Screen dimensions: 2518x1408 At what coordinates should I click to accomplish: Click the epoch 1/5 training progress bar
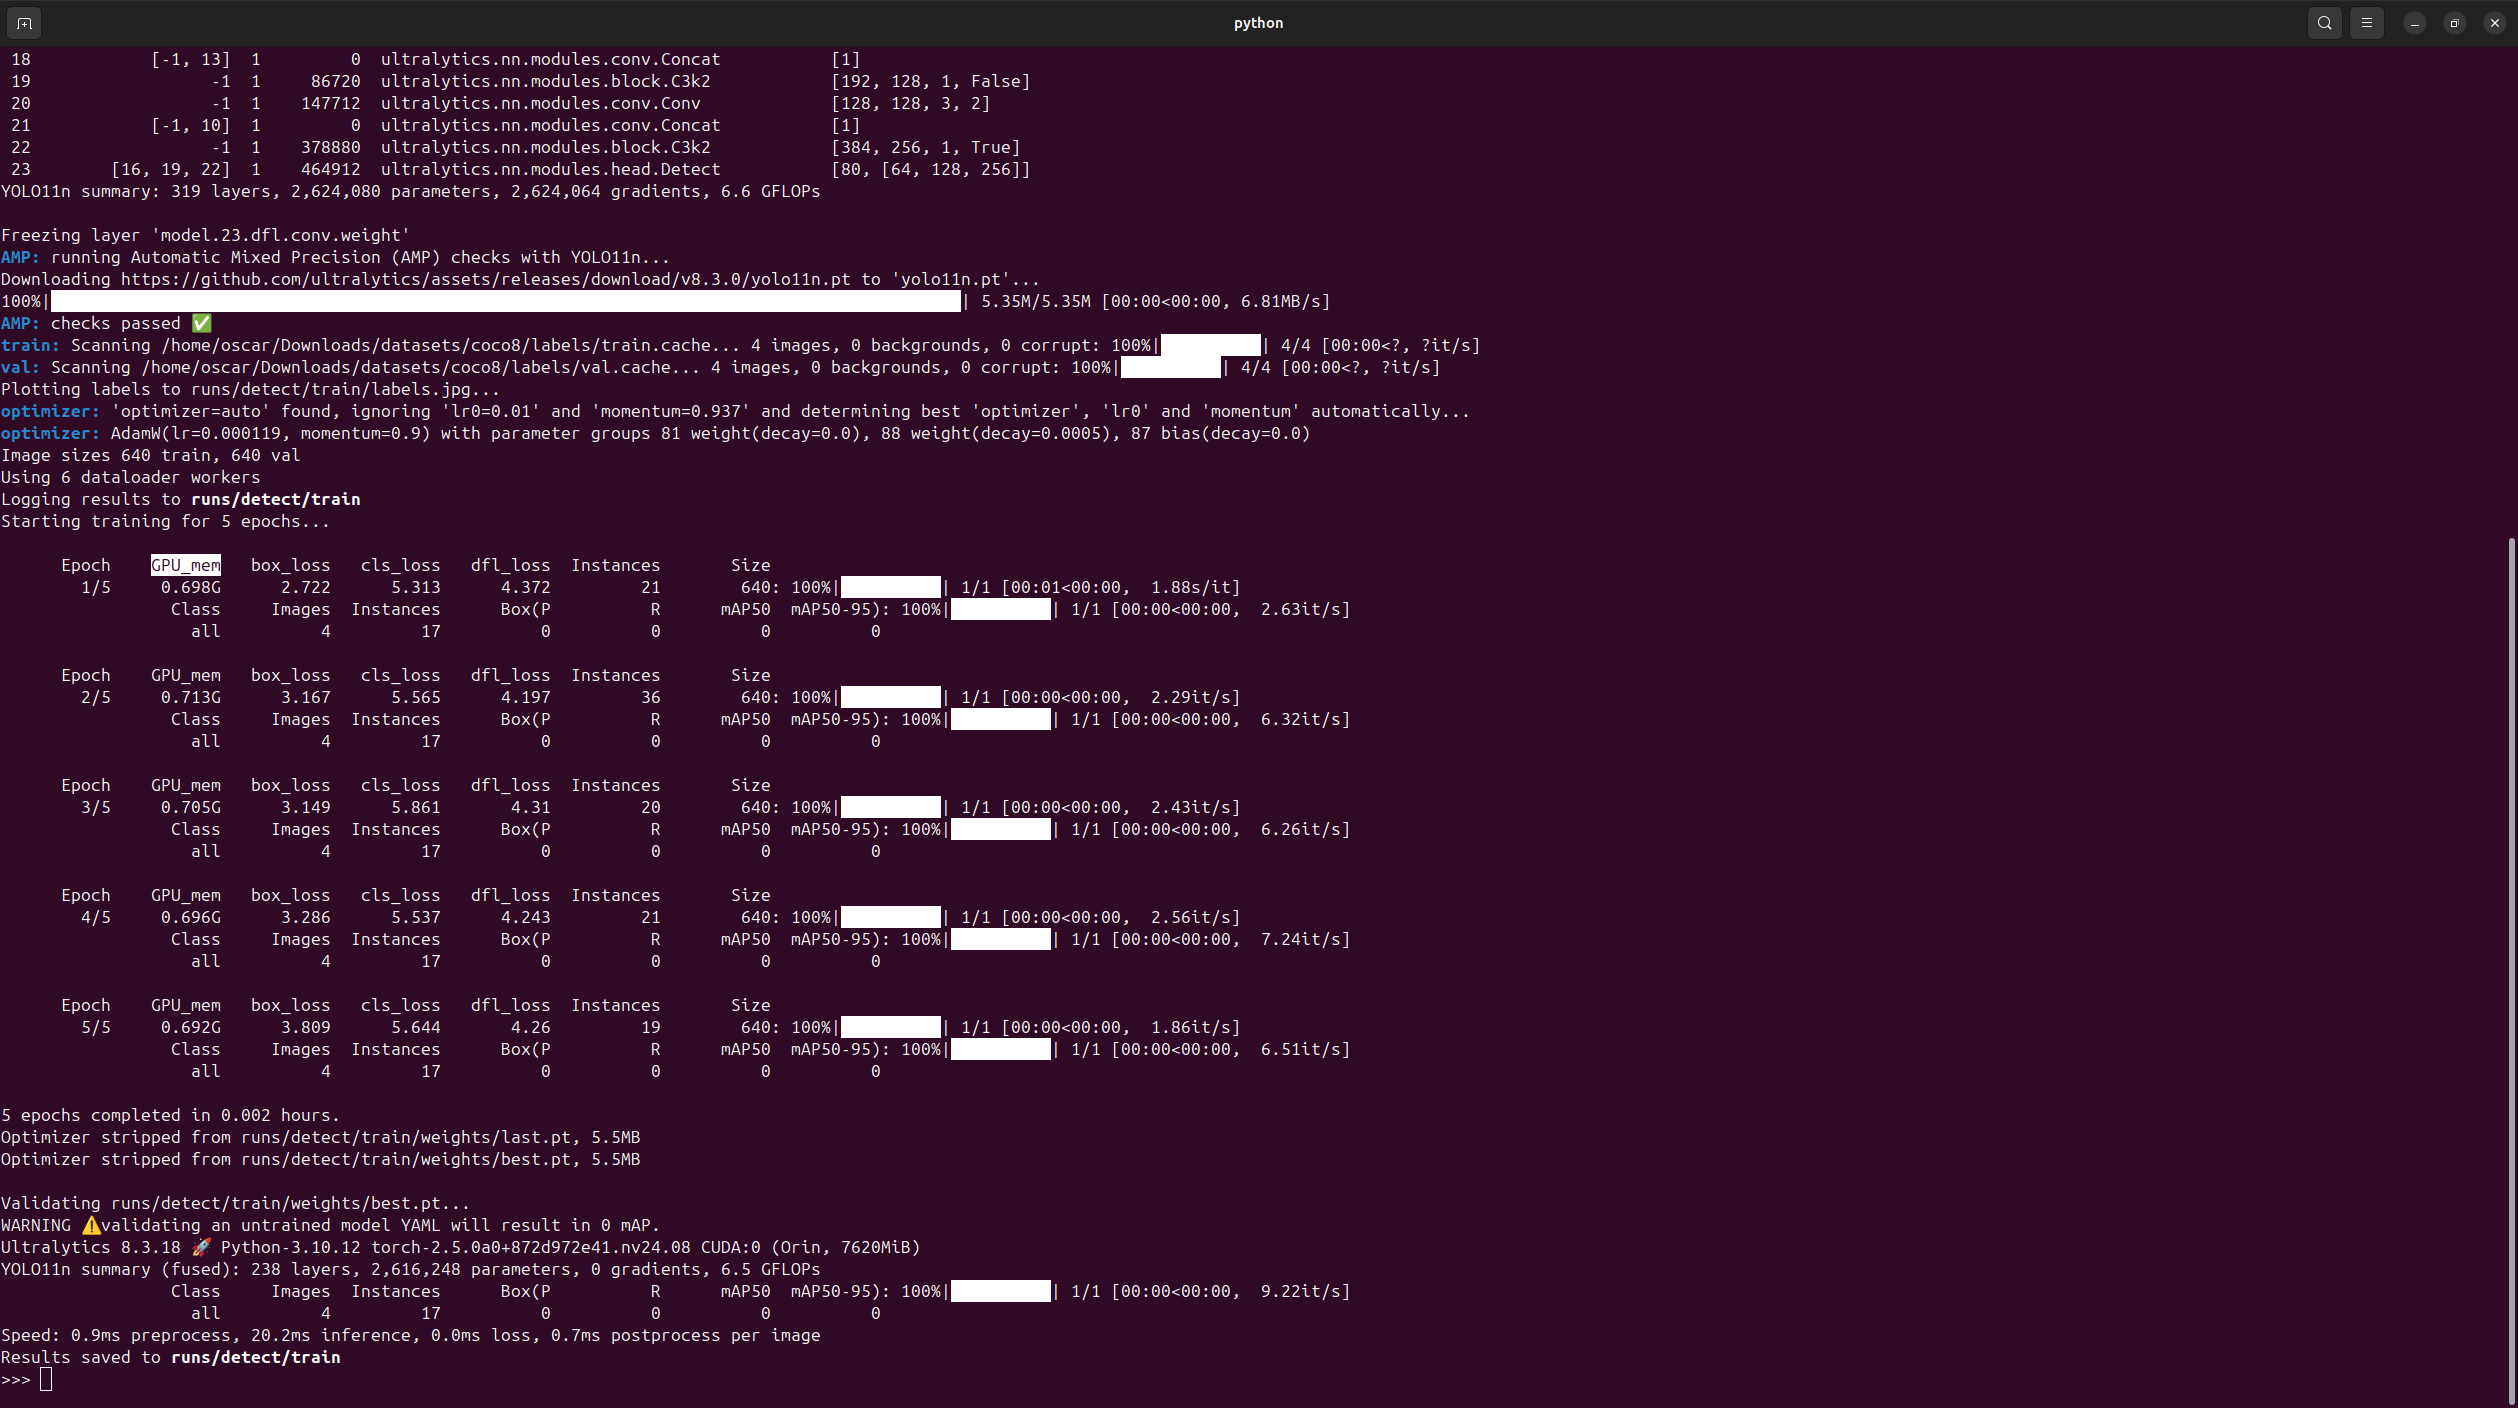coord(890,587)
